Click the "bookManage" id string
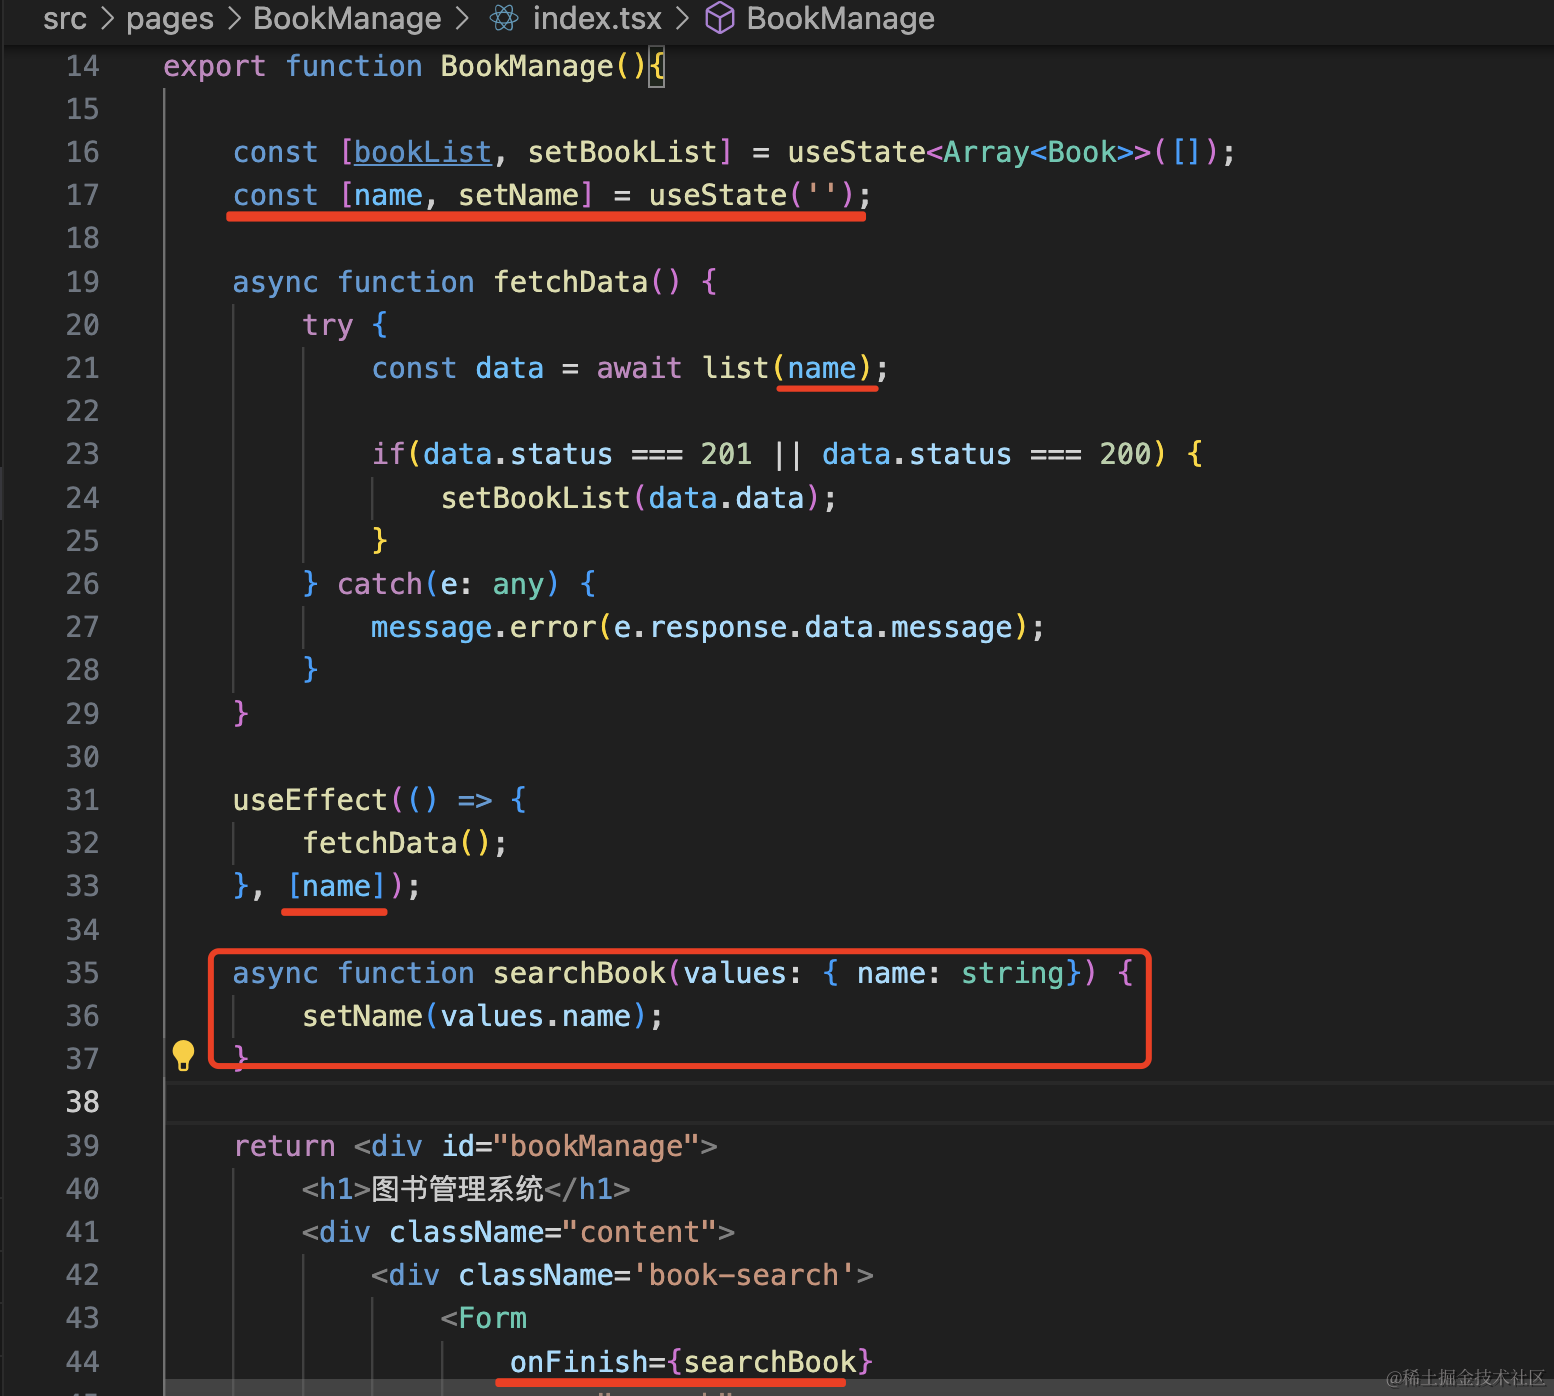Image resolution: width=1554 pixels, height=1396 pixels. [x=595, y=1146]
